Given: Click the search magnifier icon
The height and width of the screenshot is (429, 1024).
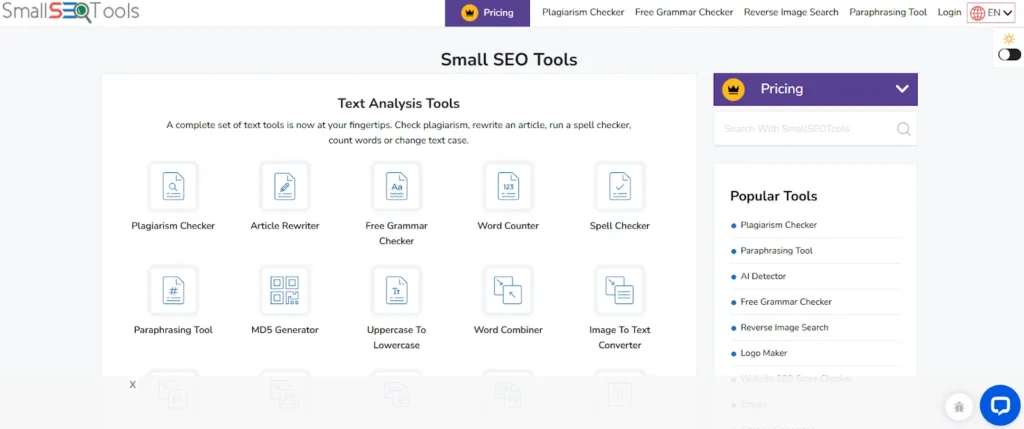Looking at the screenshot, I should click(x=903, y=129).
